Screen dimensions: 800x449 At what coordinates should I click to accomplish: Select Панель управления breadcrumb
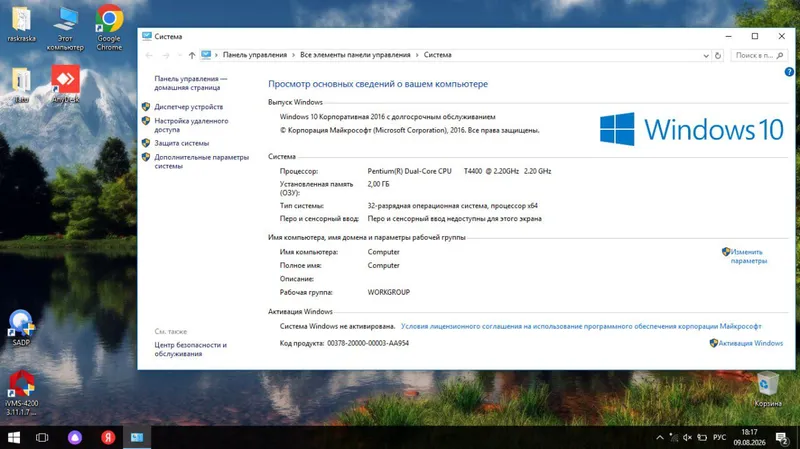tap(255, 55)
